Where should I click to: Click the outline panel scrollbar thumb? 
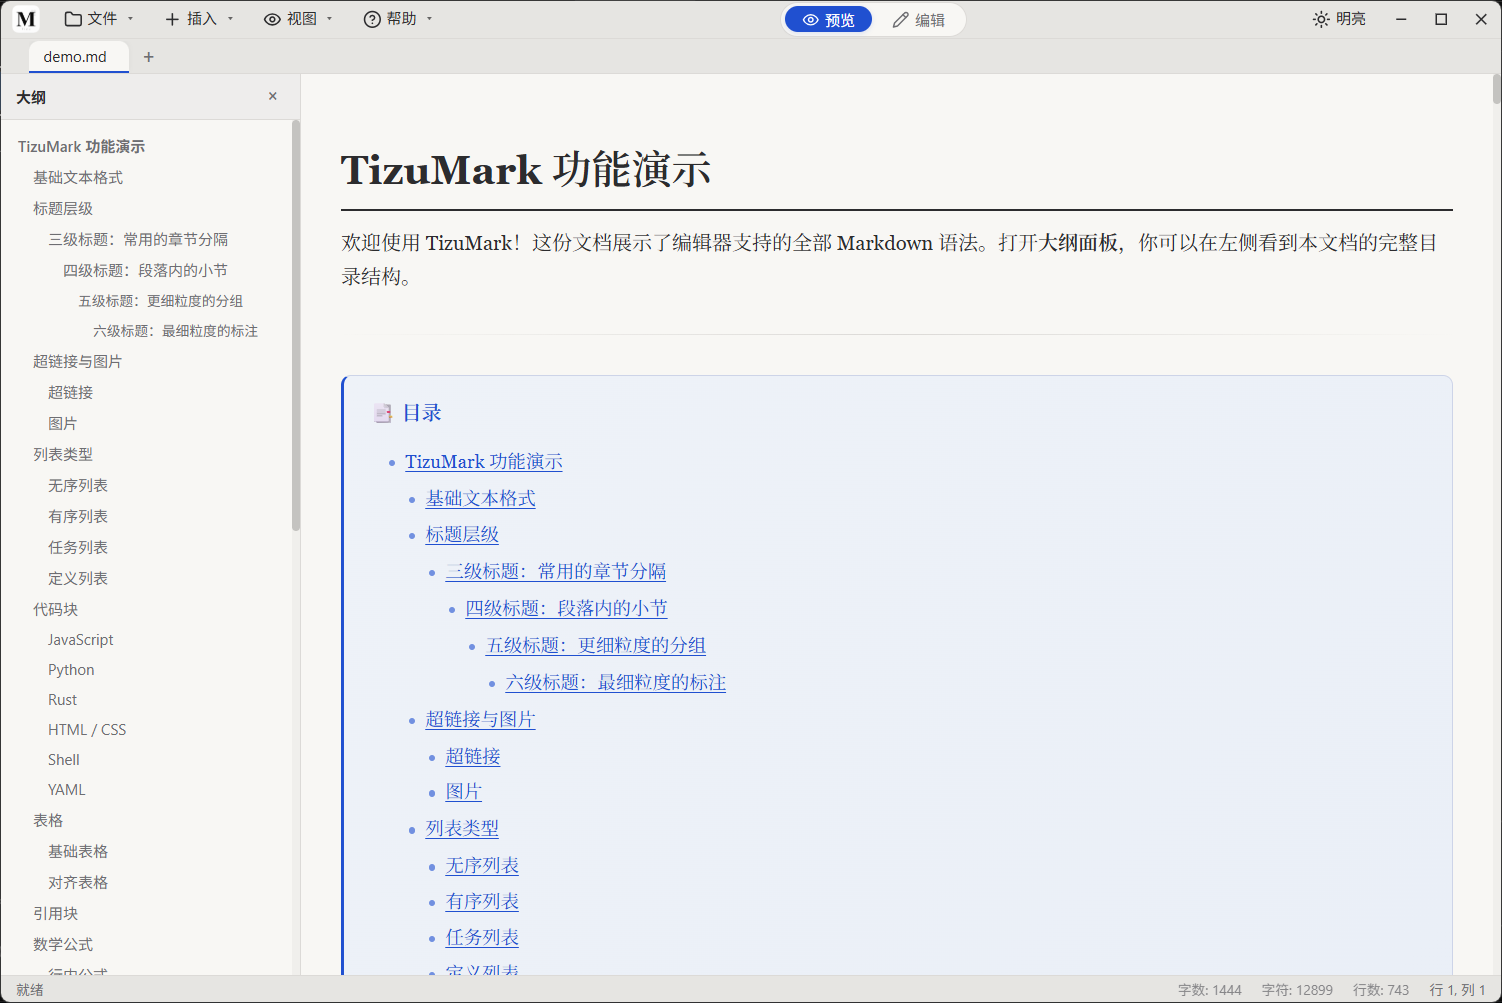point(296,325)
